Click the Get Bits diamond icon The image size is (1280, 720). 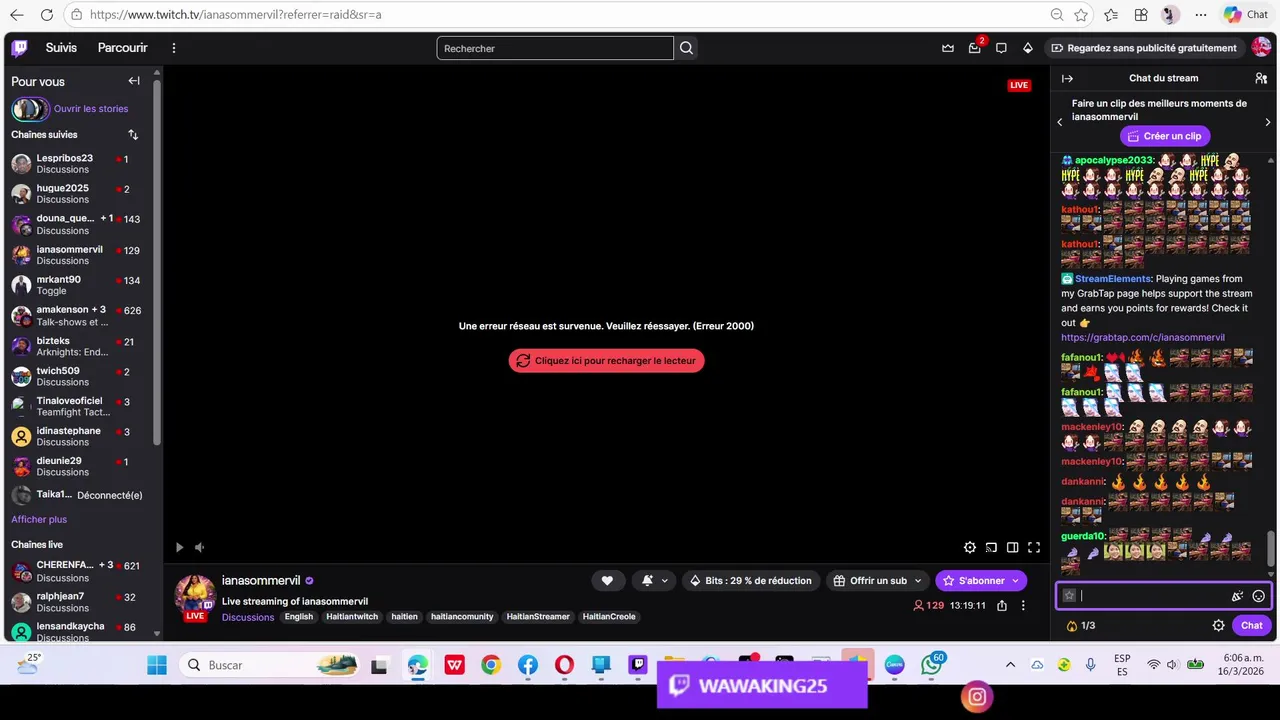pyautogui.click(x=1027, y=48)
